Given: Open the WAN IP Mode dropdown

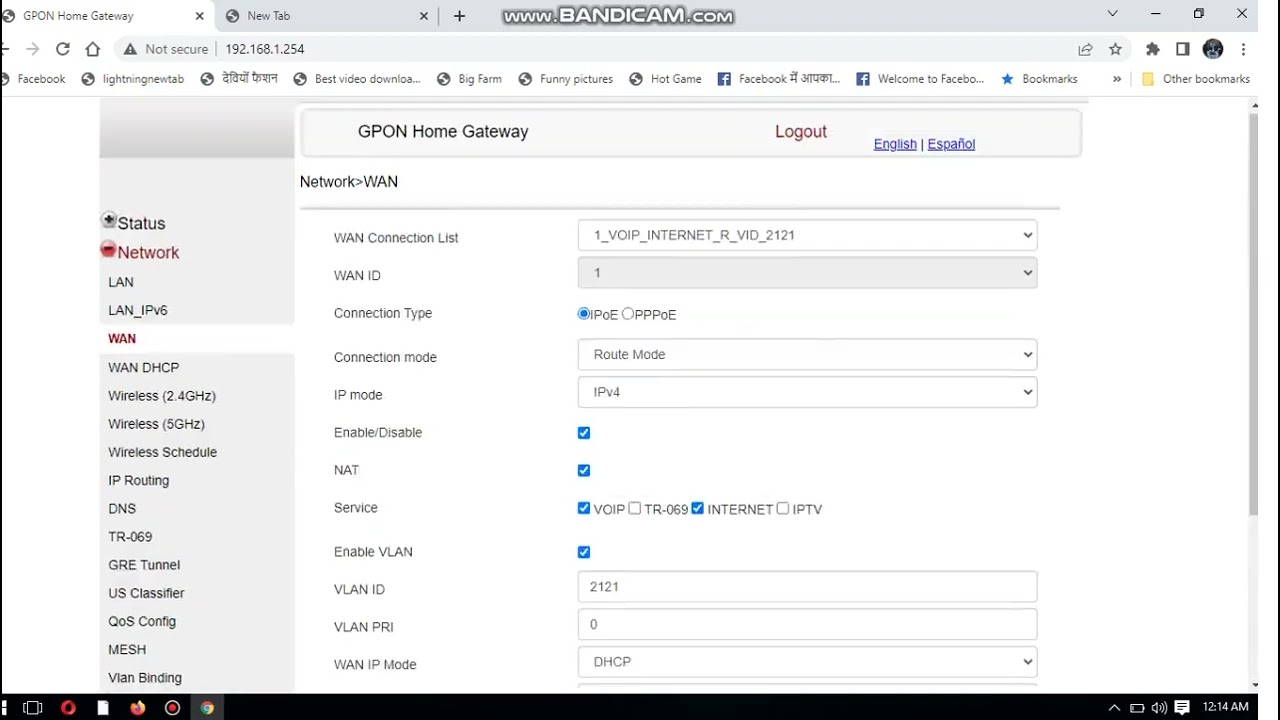Looking at the screenshot, I should pyautogui.click(x=807, y=662).
